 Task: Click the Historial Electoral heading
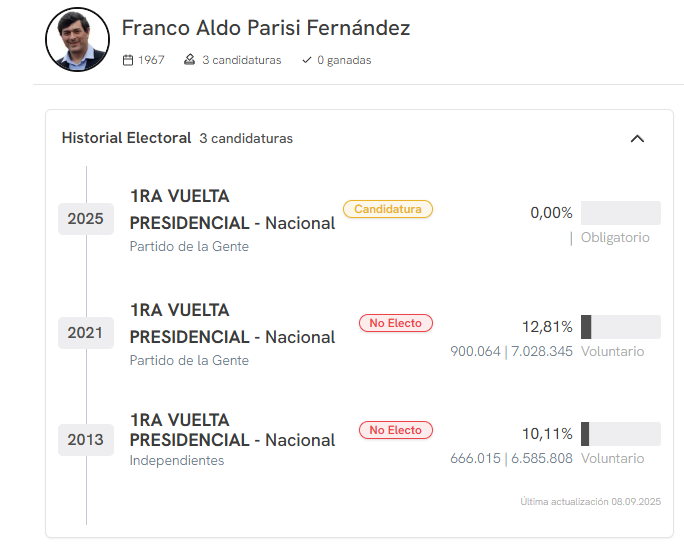click(126, 138)
